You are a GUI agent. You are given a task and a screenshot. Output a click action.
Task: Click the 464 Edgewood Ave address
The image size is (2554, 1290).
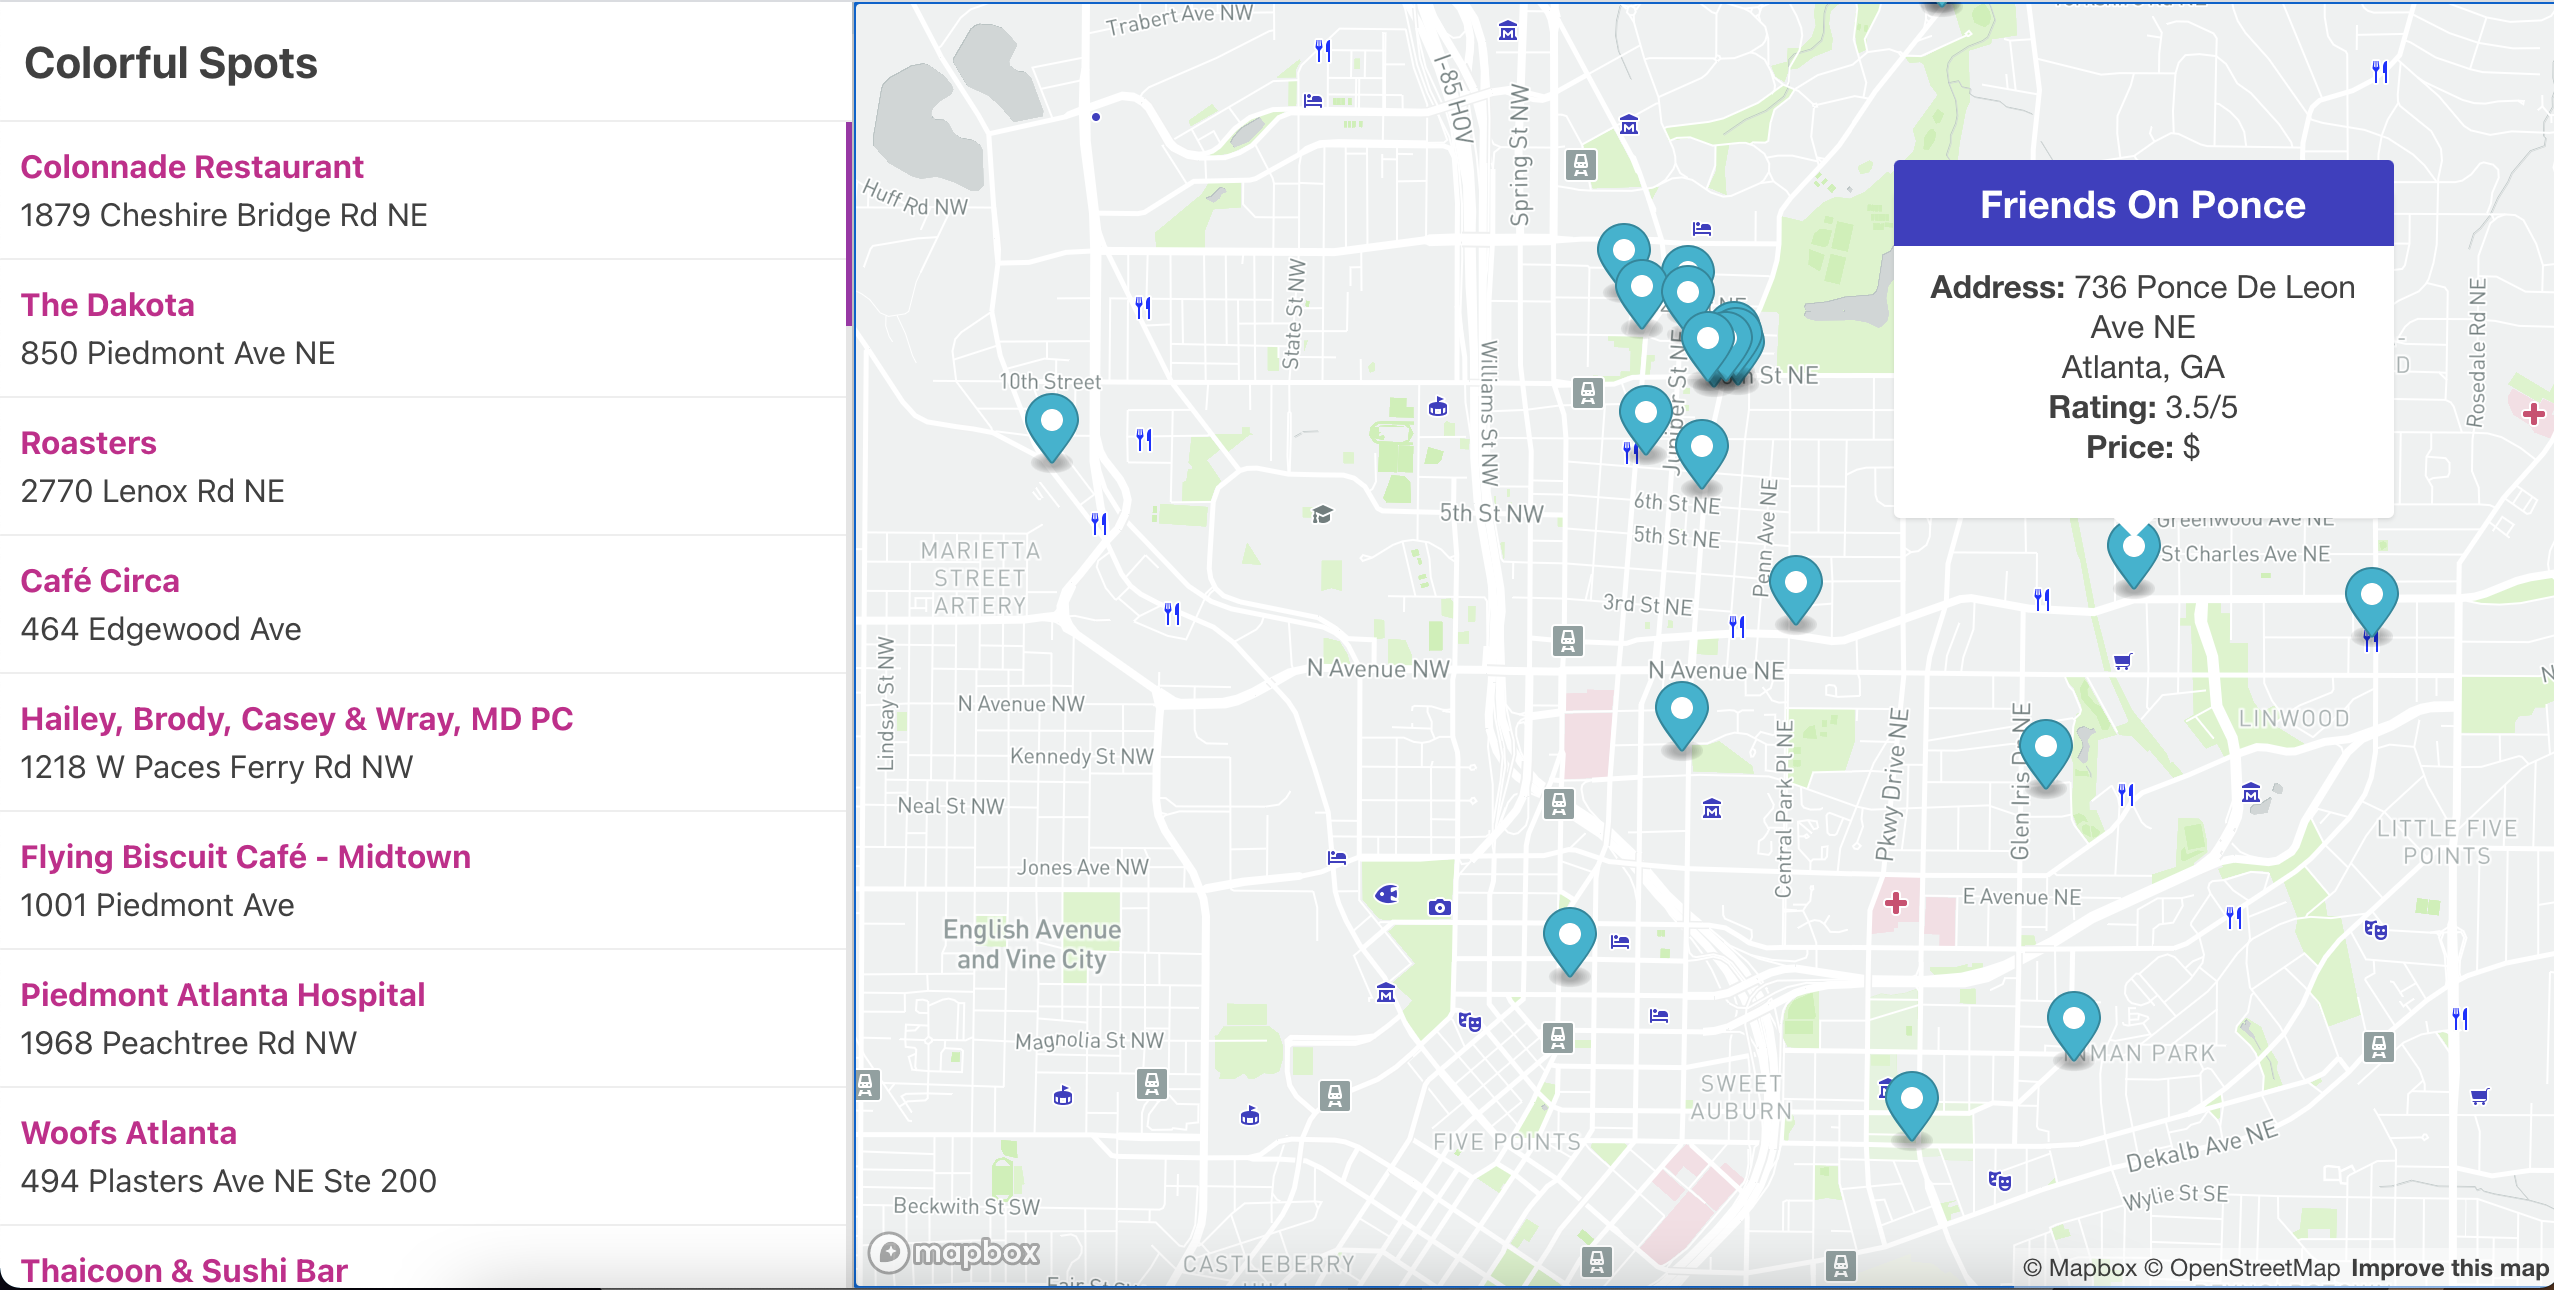(161, 629)
